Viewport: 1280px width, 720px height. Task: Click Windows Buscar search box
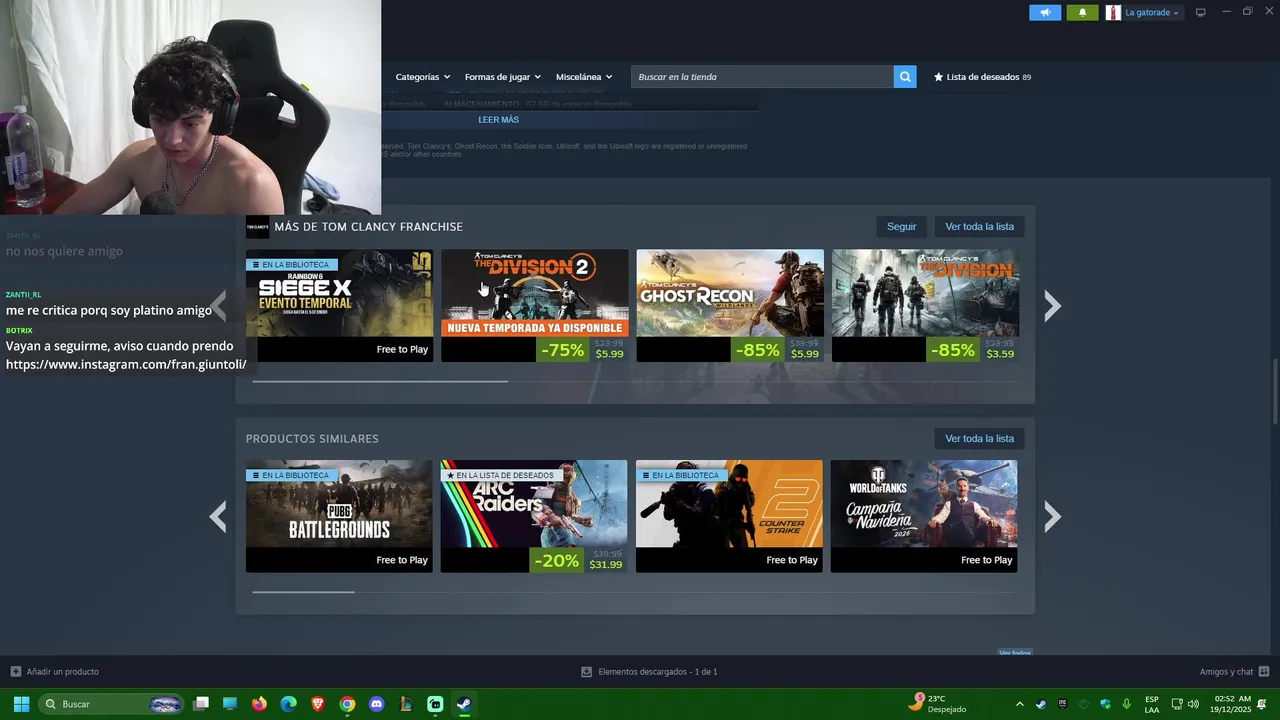coord(111,704)
